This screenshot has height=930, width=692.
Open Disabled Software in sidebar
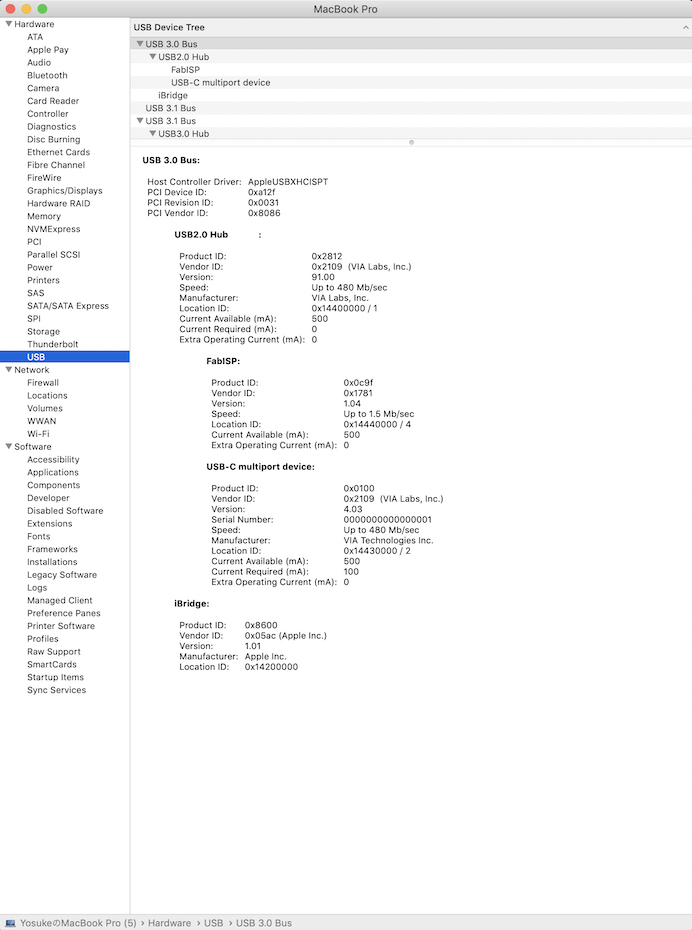click(65, 511)
